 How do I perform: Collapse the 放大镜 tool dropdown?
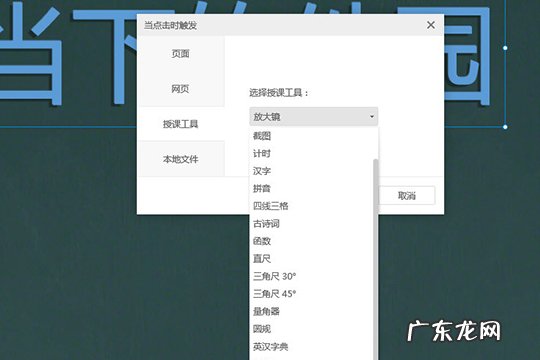(x=313, y=116)
